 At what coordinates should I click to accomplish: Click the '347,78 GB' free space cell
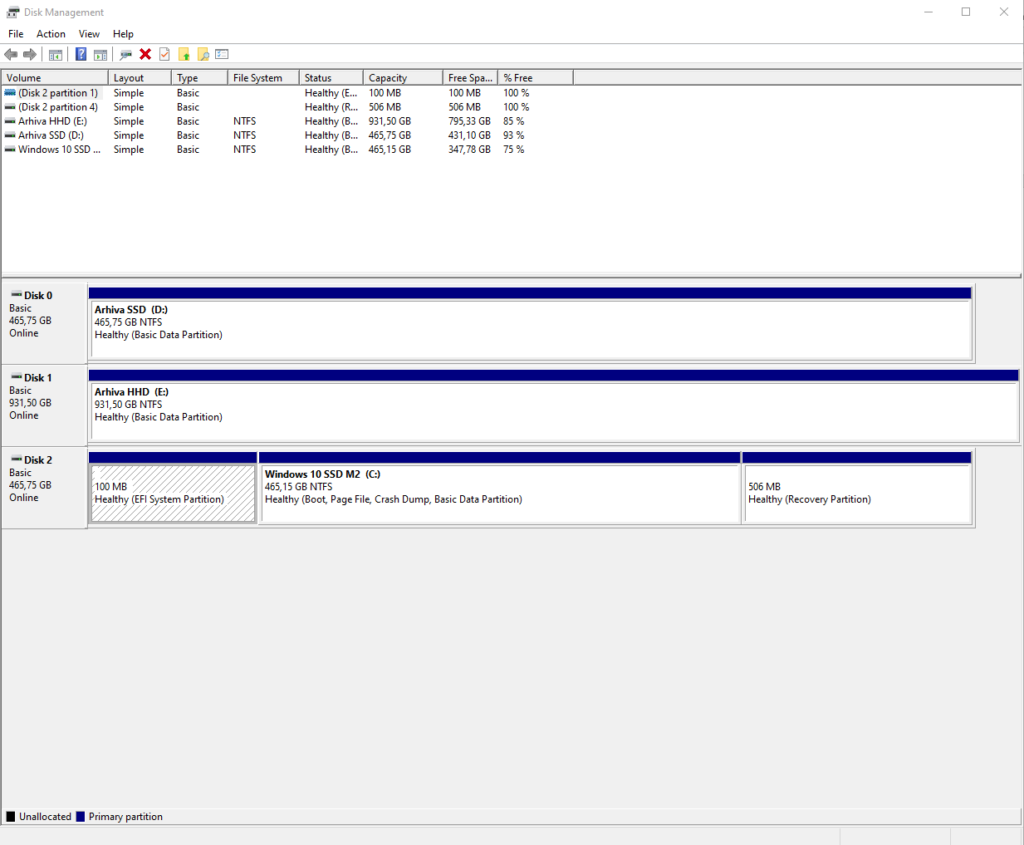click(470, 150)
